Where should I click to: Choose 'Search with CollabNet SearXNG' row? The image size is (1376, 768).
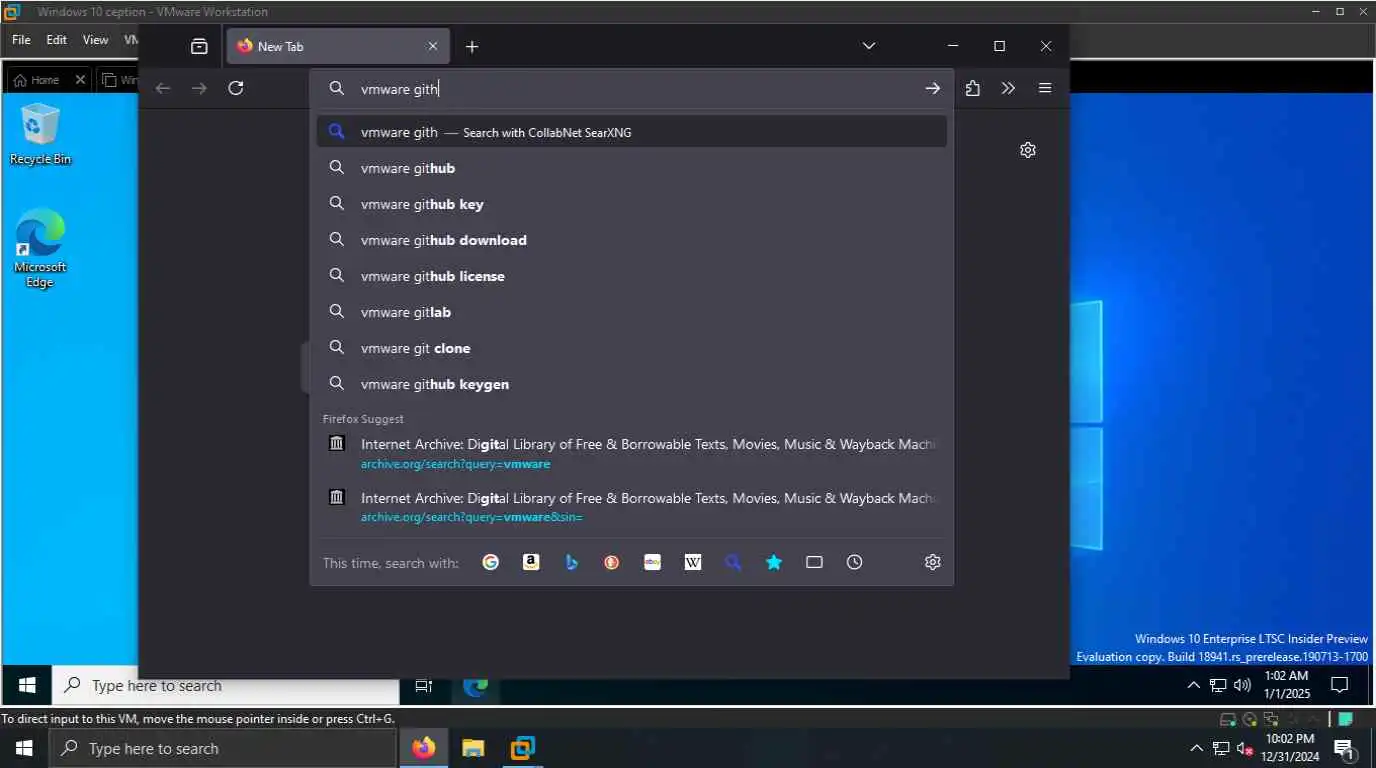coord(632,132)
